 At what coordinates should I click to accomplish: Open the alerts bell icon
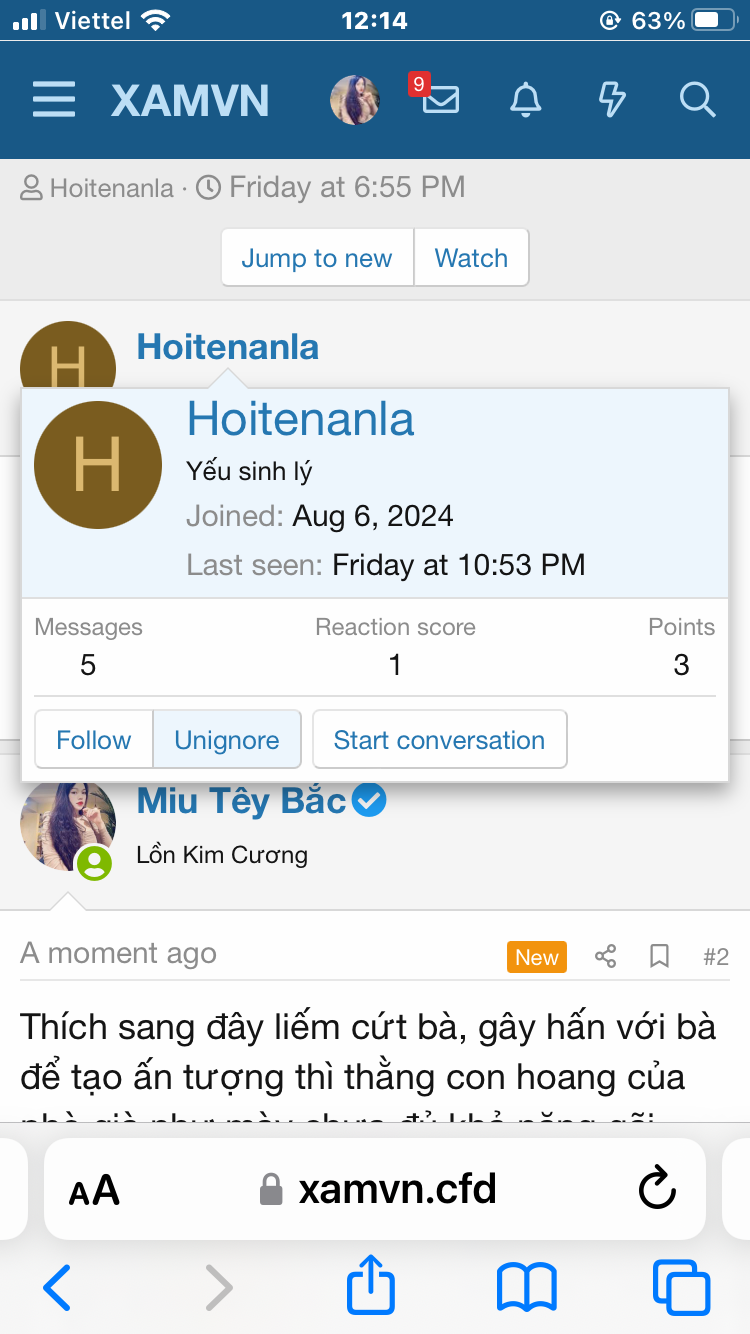pyautogui.click(x=526, y=100)
